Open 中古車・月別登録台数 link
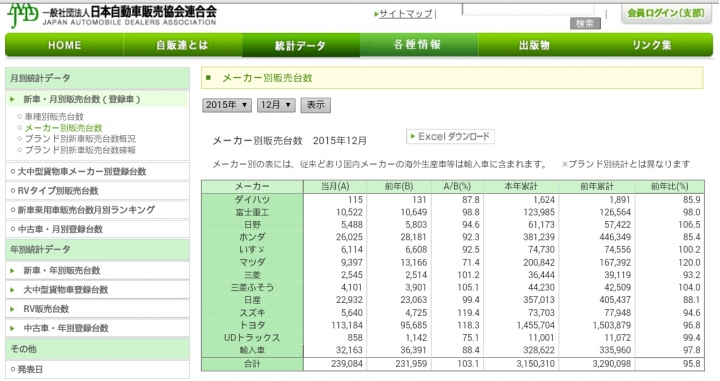720x381 pixels. (x=97, y=230)
